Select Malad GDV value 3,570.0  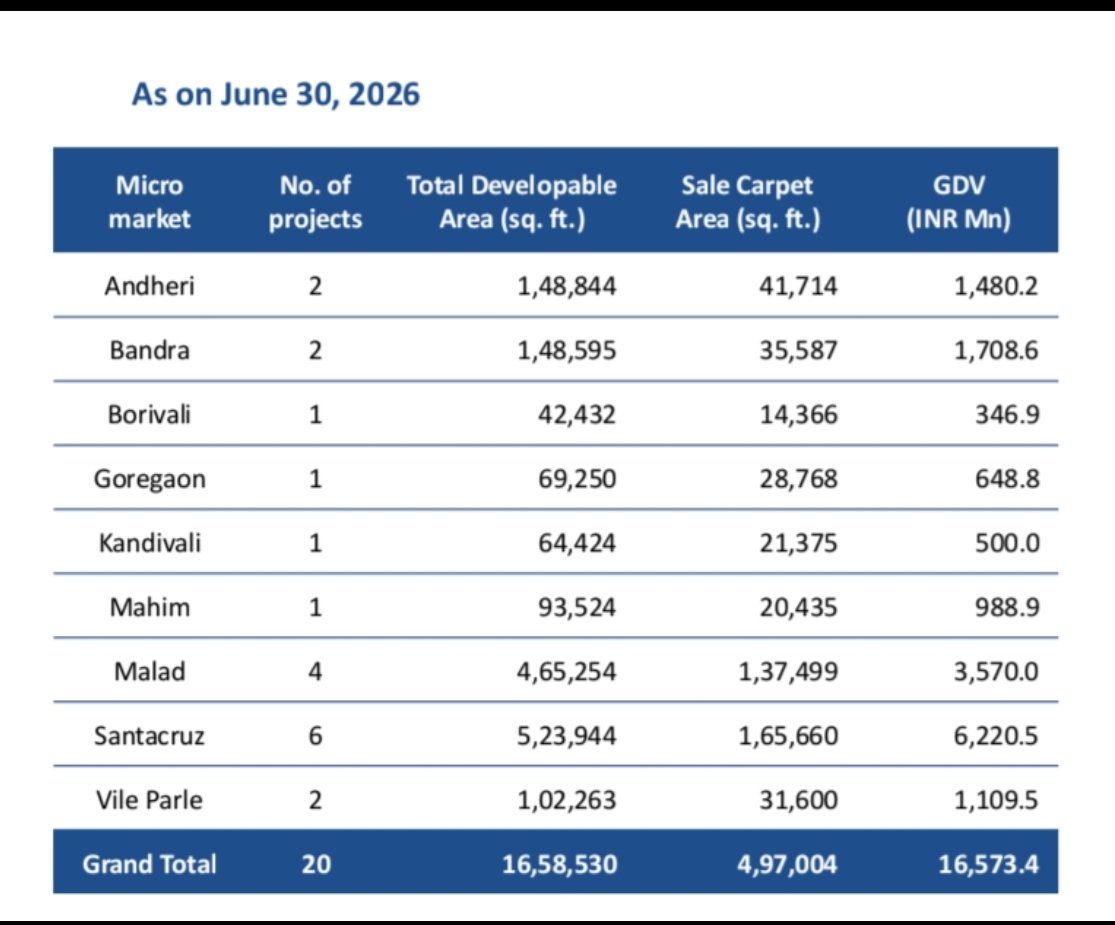tap(996, 672)
